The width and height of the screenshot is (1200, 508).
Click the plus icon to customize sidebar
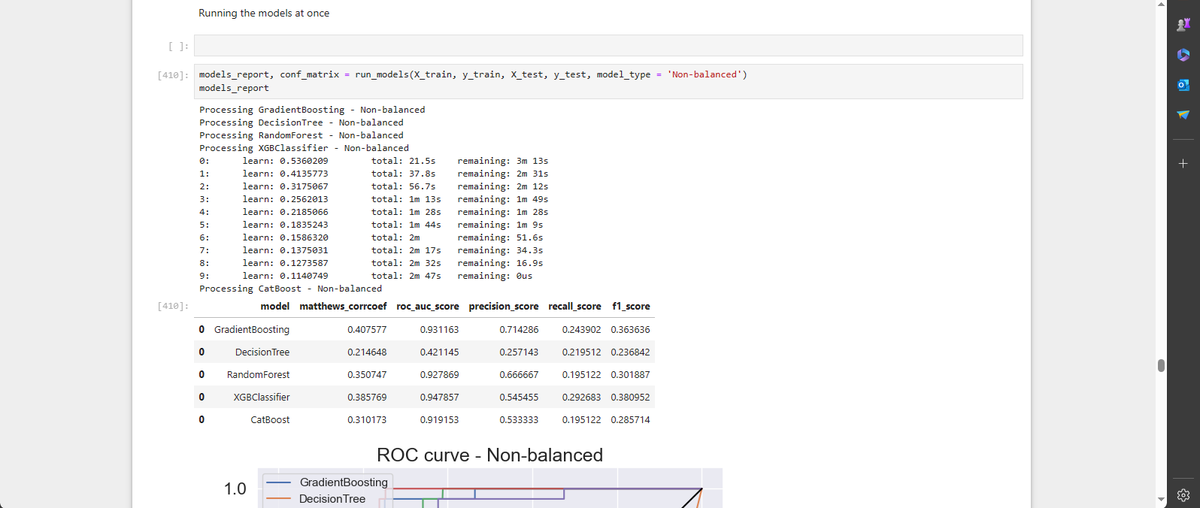[x=1183, y=163]
